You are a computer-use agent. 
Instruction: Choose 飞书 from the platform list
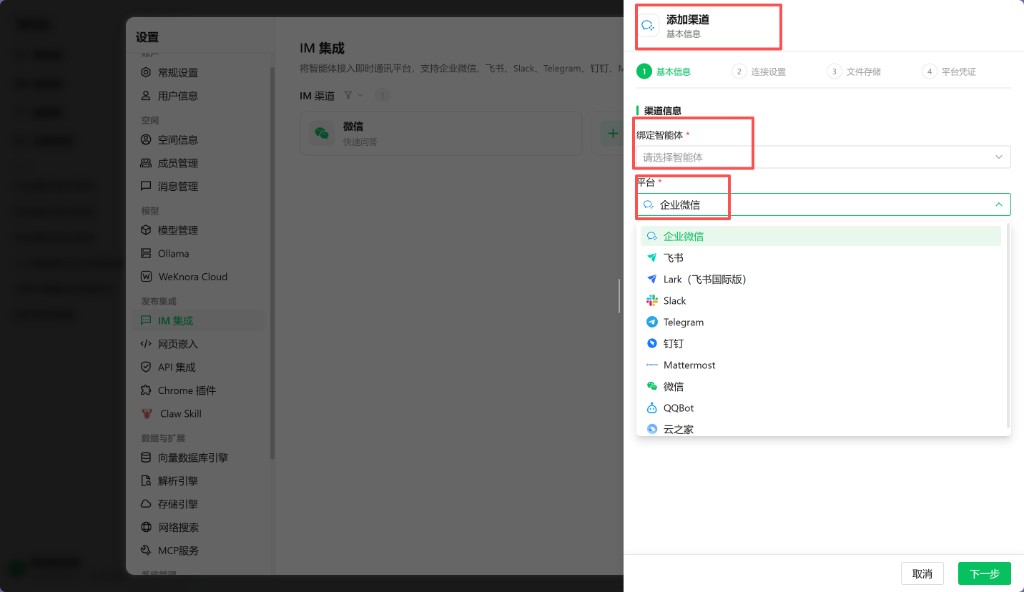[x=820, y=258]
